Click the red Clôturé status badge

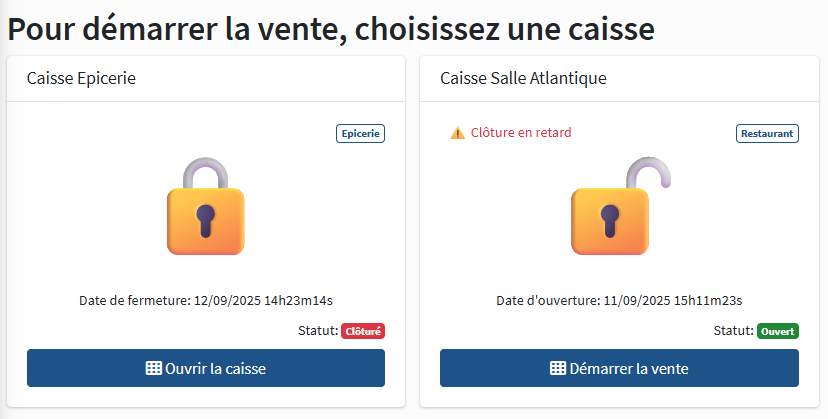(363, 331)
